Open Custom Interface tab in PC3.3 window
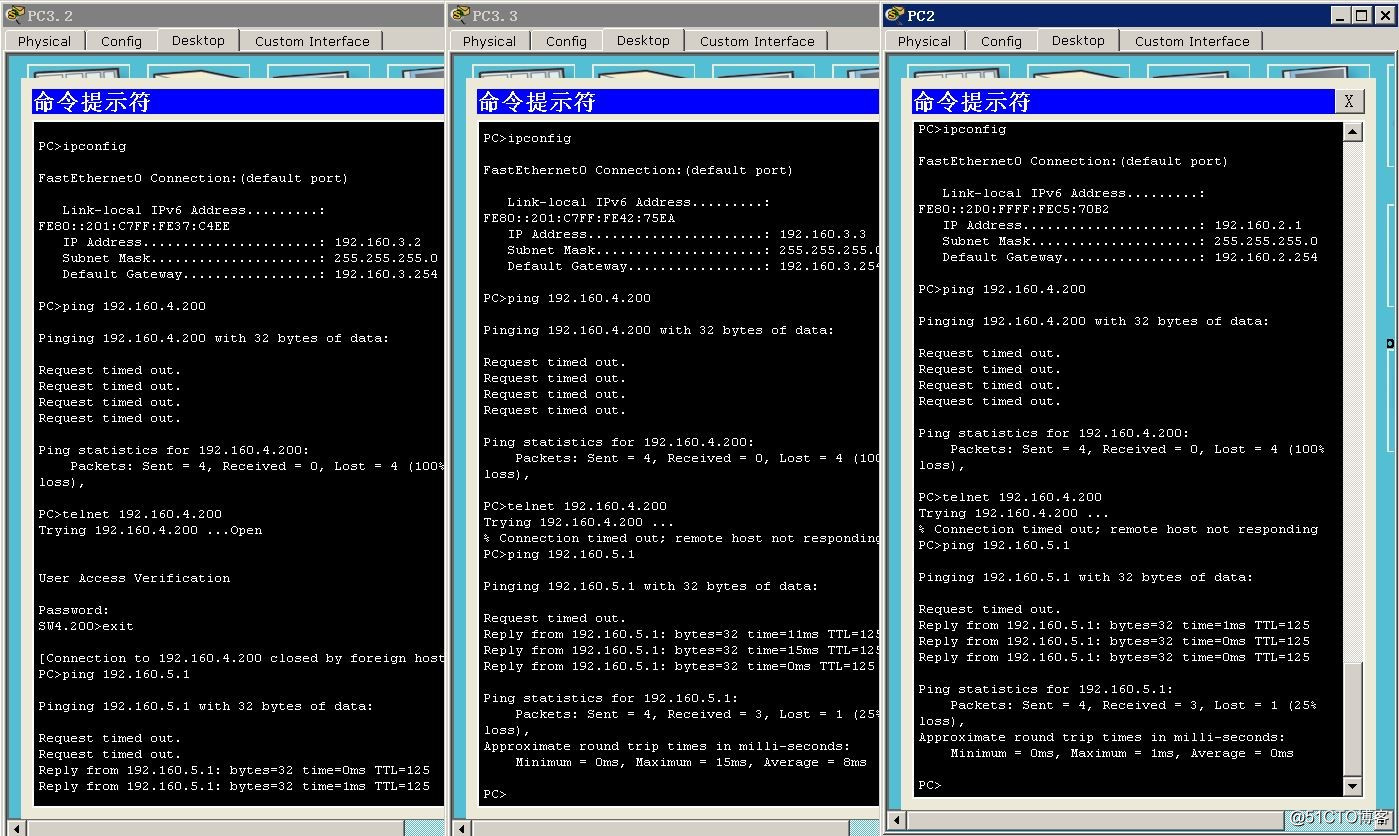 coord(757,41)
